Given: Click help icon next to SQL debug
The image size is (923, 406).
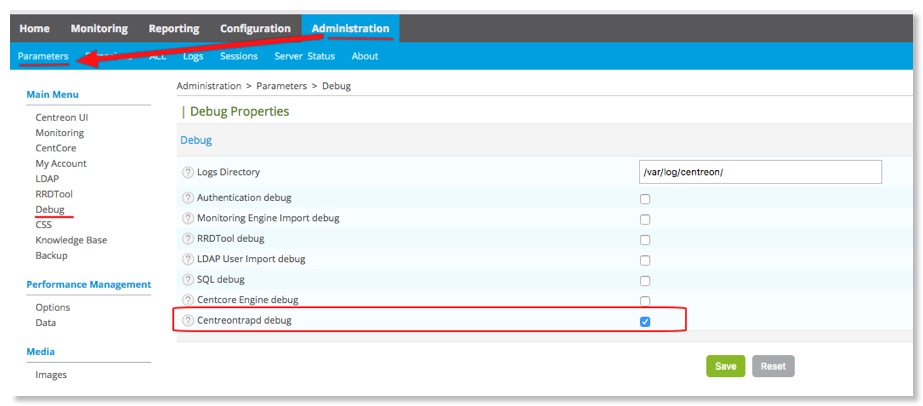Looking at the screenshot, I should point(188,280).
